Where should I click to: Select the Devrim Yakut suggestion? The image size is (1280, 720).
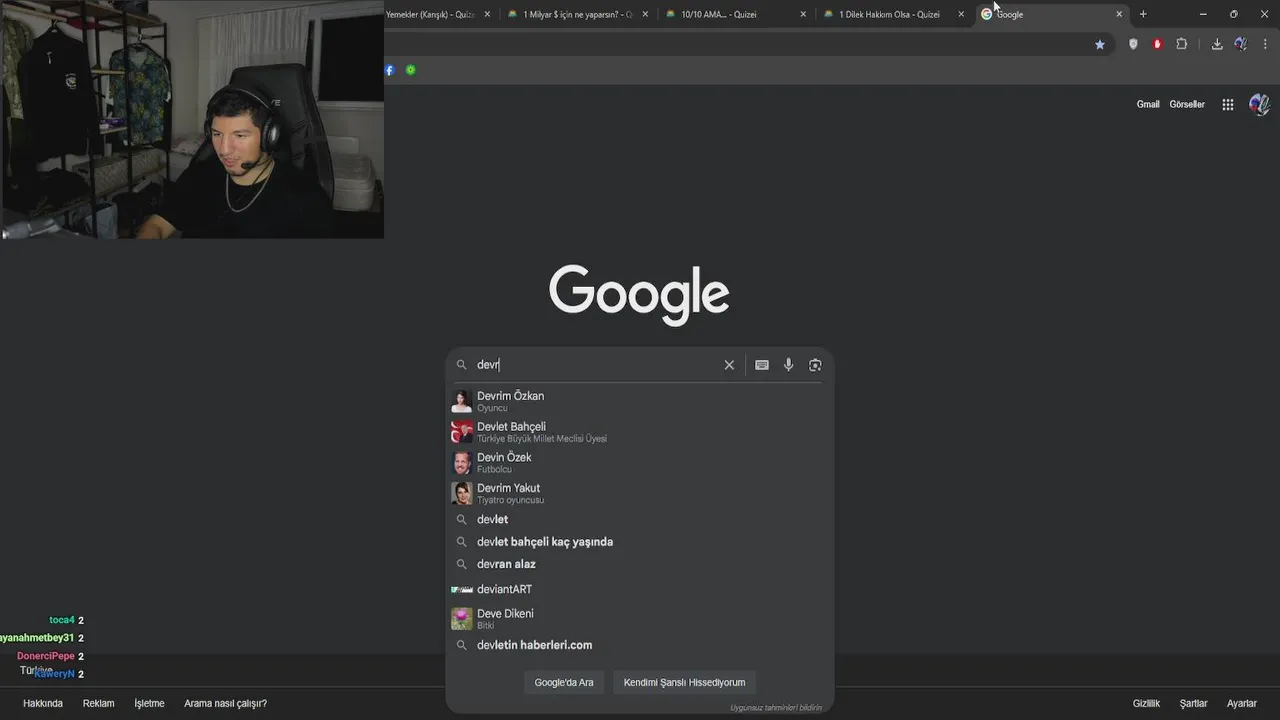[x=640, y=494]
